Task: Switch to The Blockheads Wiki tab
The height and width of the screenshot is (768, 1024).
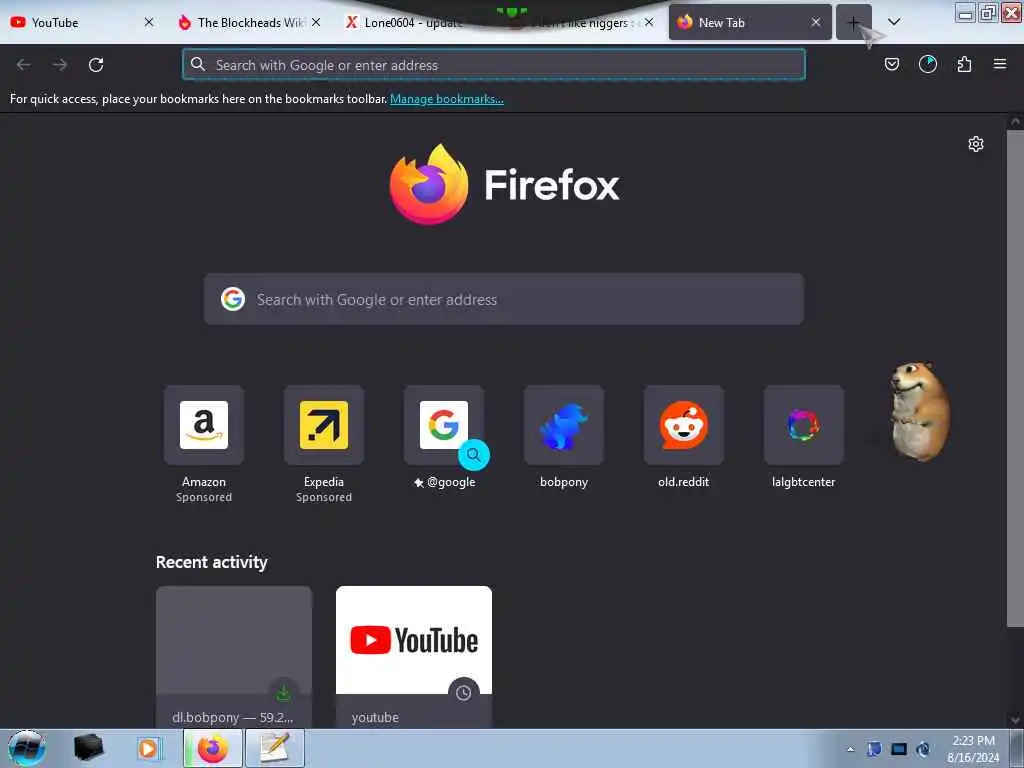Action: coord(242,22)
